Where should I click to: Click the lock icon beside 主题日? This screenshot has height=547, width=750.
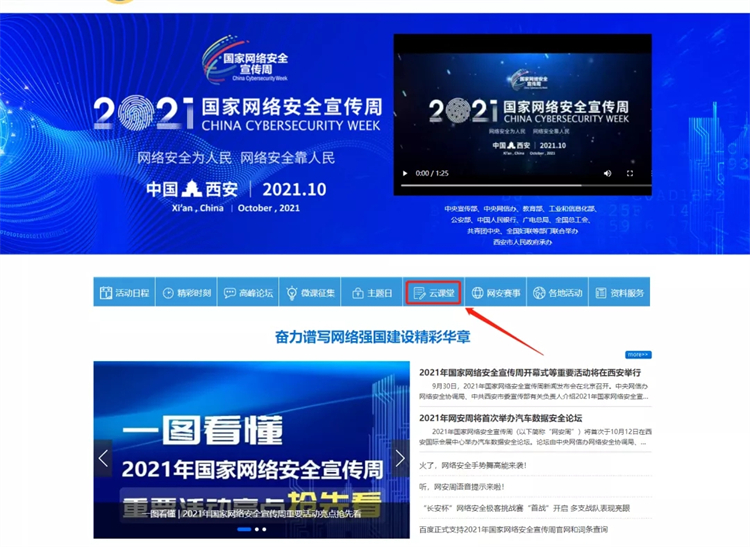[x=358, y=293]
